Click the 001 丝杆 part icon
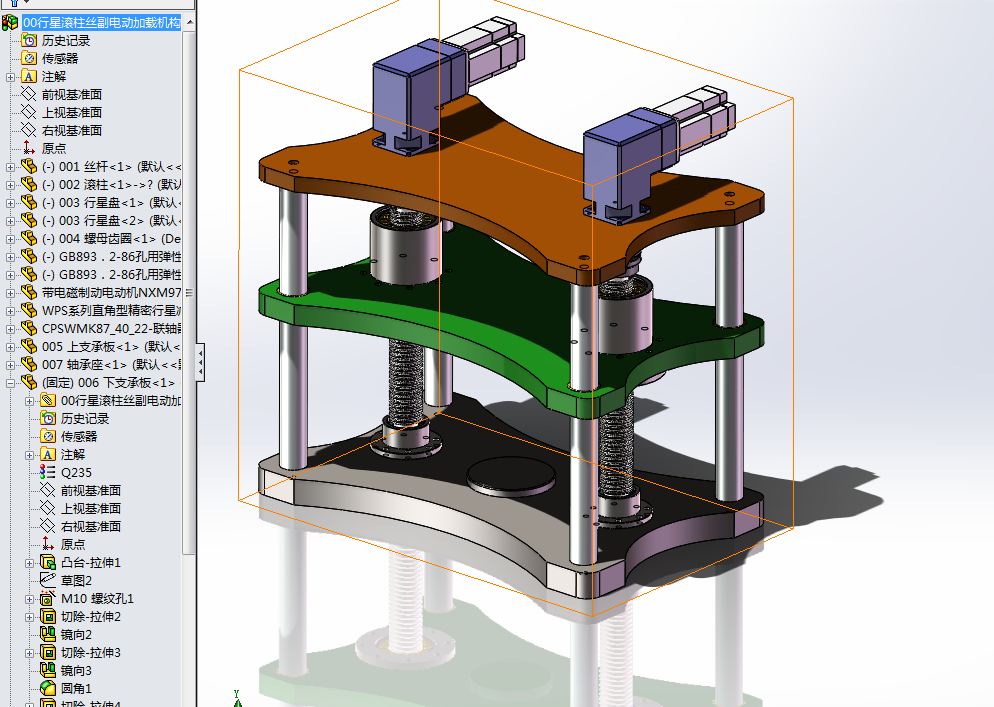Image resolution: width=994 pixels, height=707 pixels. point(29,167)
